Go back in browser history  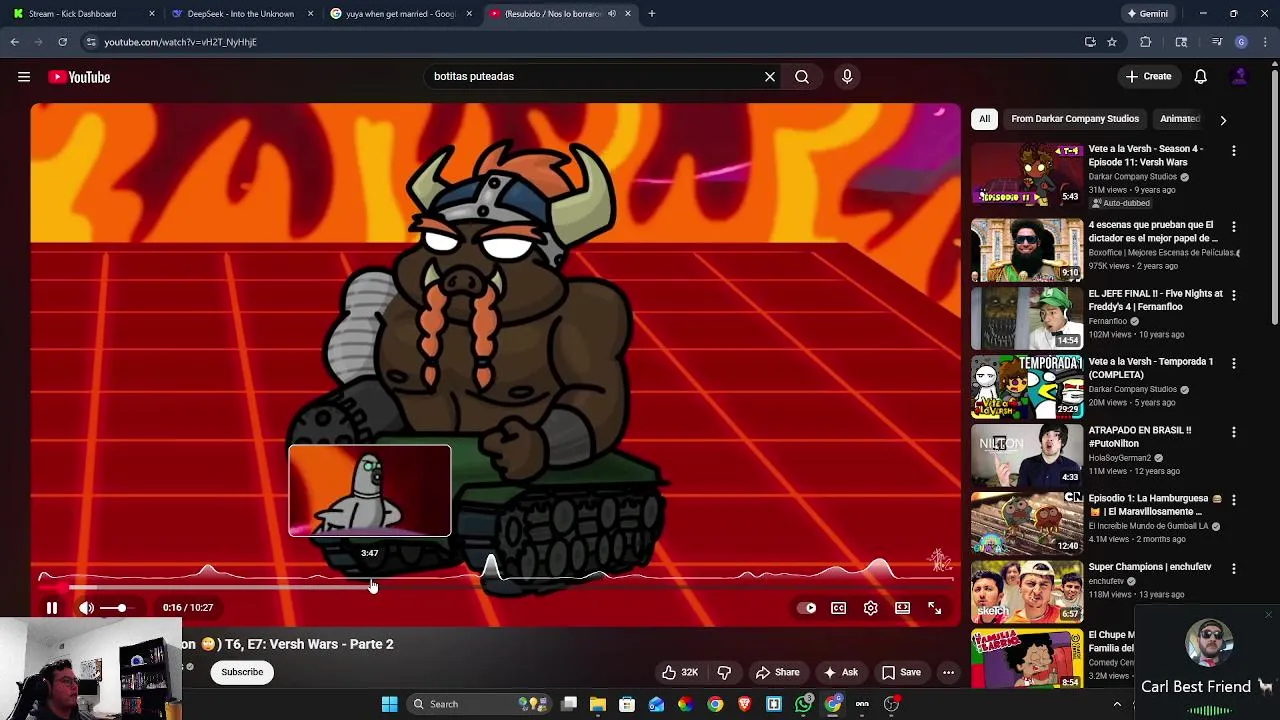coord(15,42)
